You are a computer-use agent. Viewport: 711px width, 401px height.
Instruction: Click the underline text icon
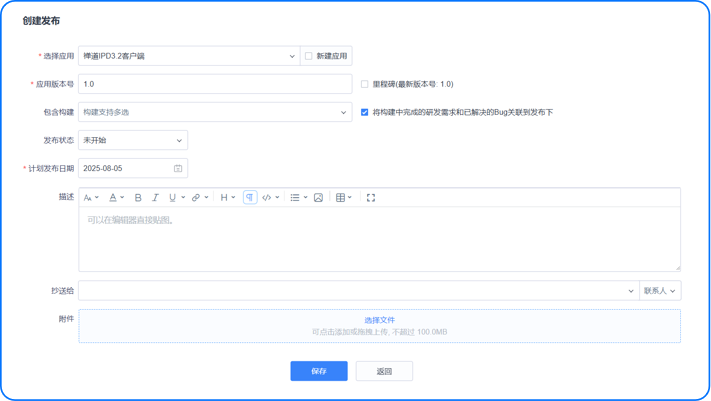tap(172, 198)
